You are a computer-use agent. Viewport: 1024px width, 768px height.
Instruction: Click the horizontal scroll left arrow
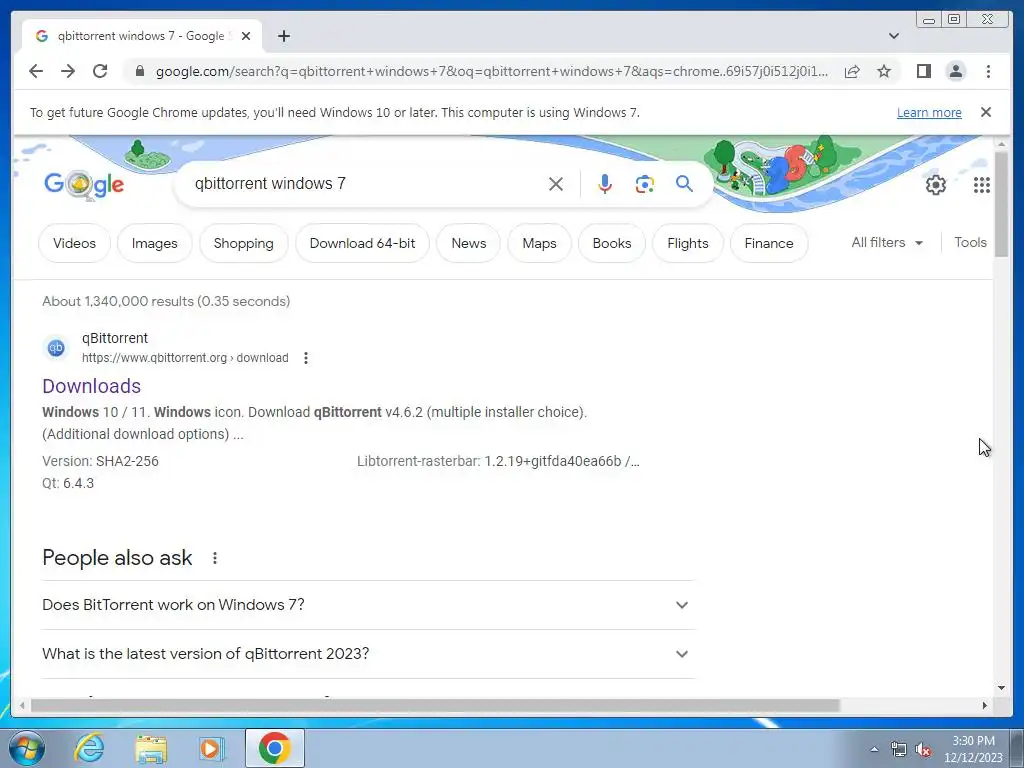22,705
